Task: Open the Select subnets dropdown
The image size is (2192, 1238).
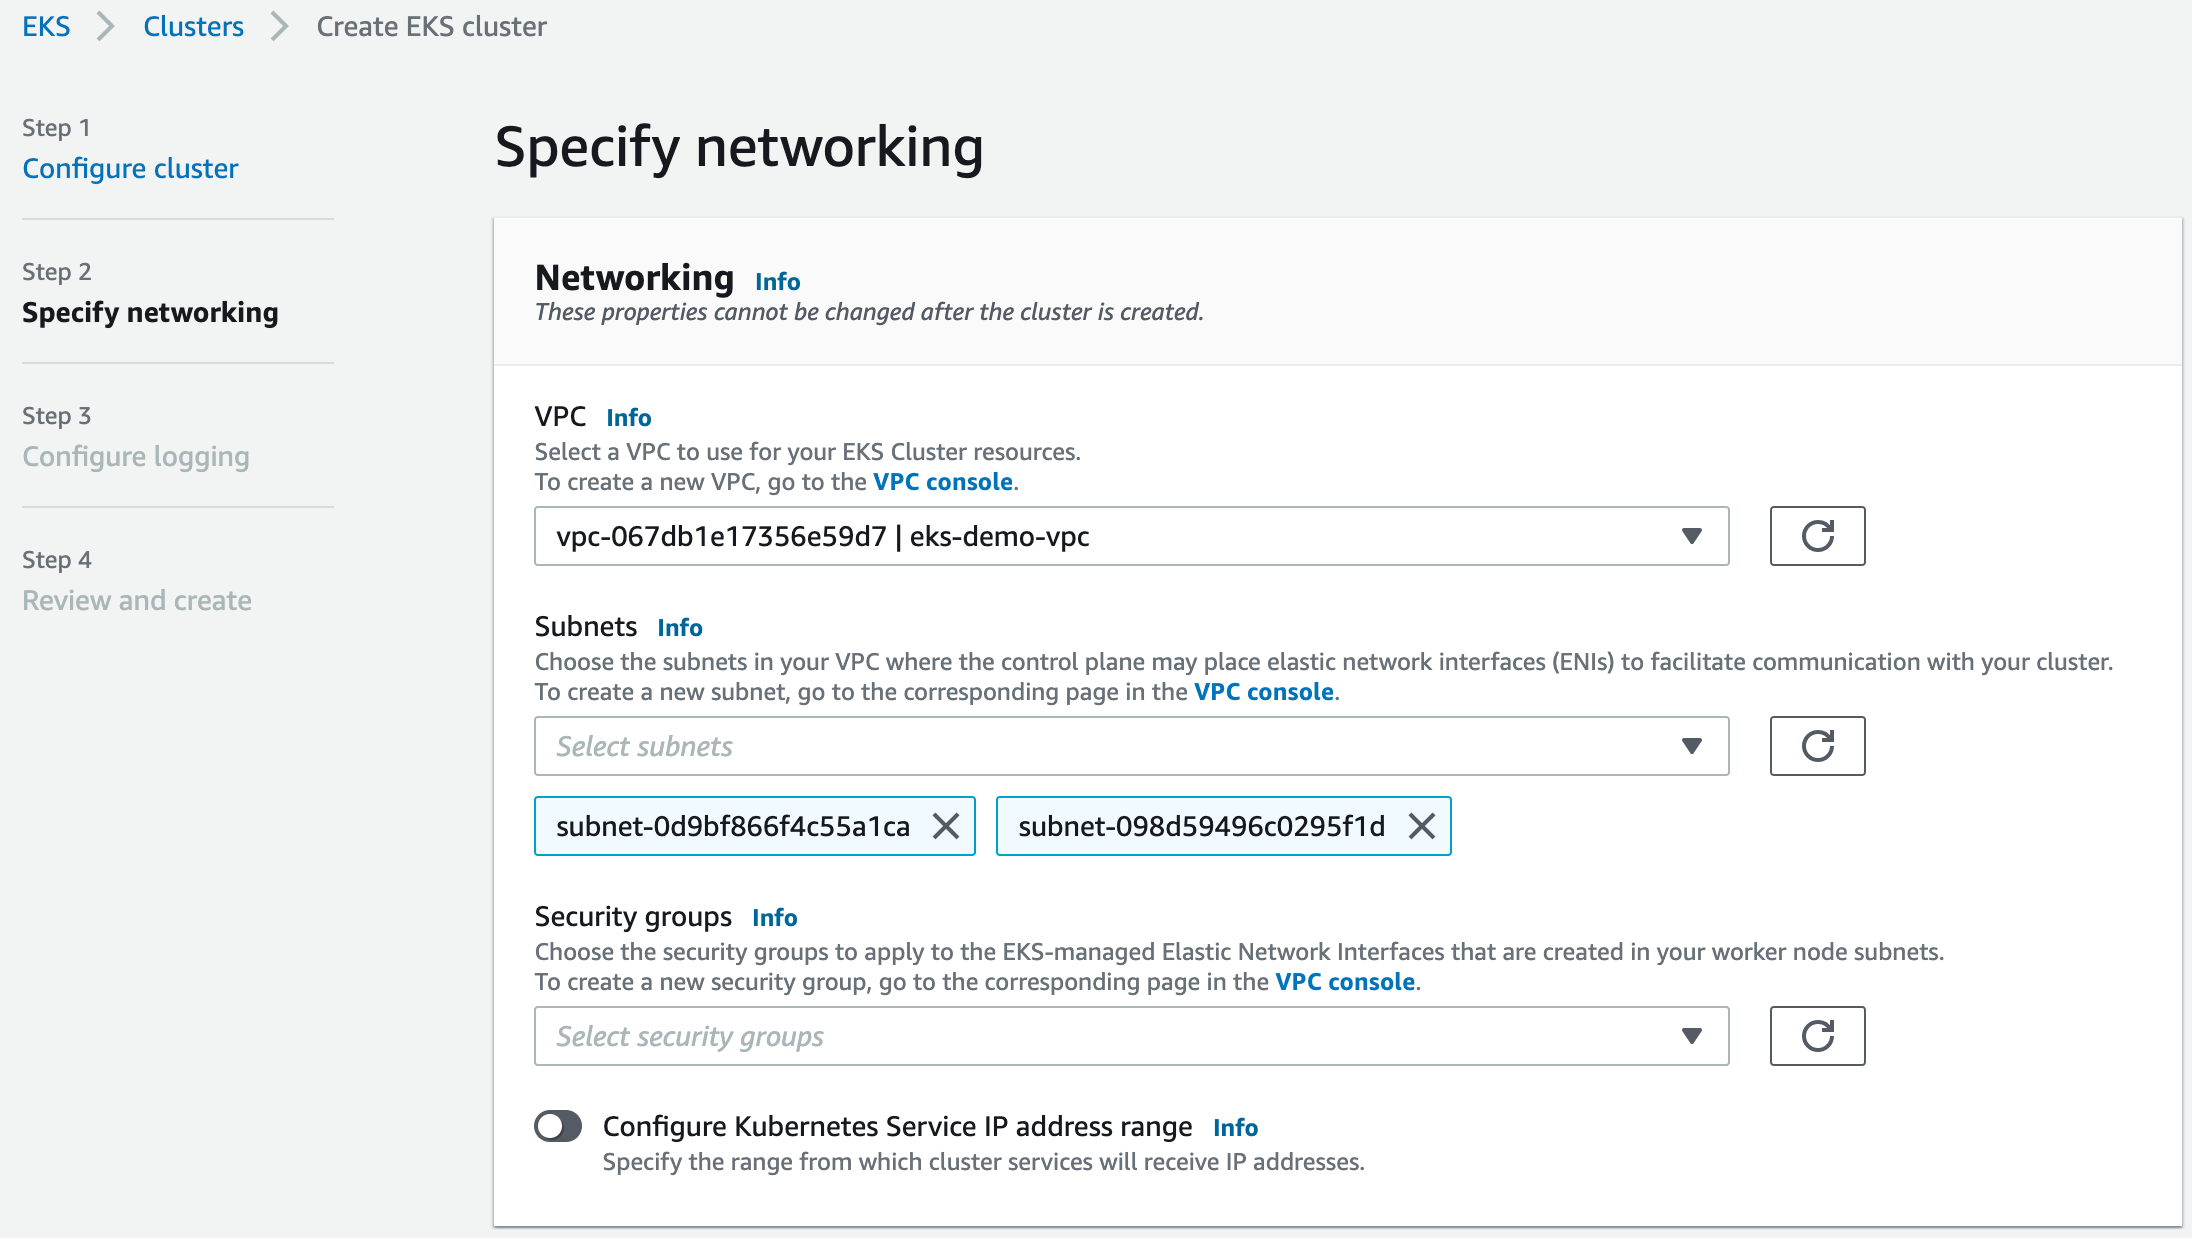Action: [x=1690, y=746]
